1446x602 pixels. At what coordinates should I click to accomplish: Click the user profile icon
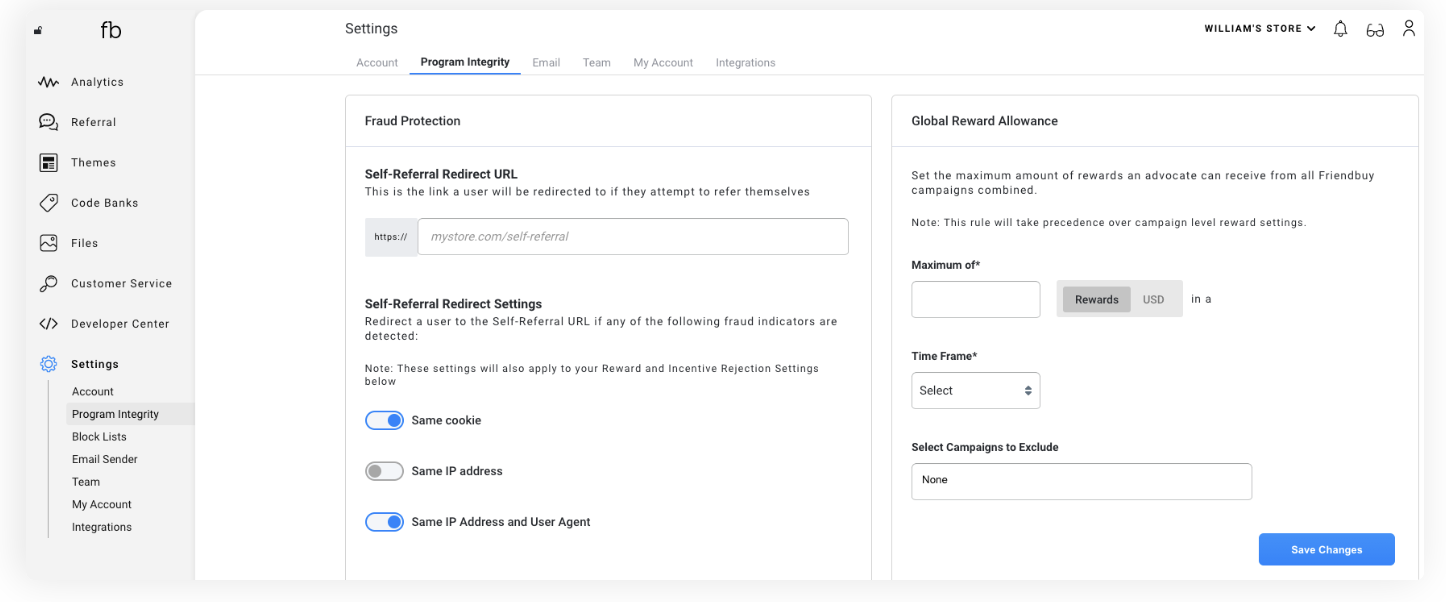1408,29
